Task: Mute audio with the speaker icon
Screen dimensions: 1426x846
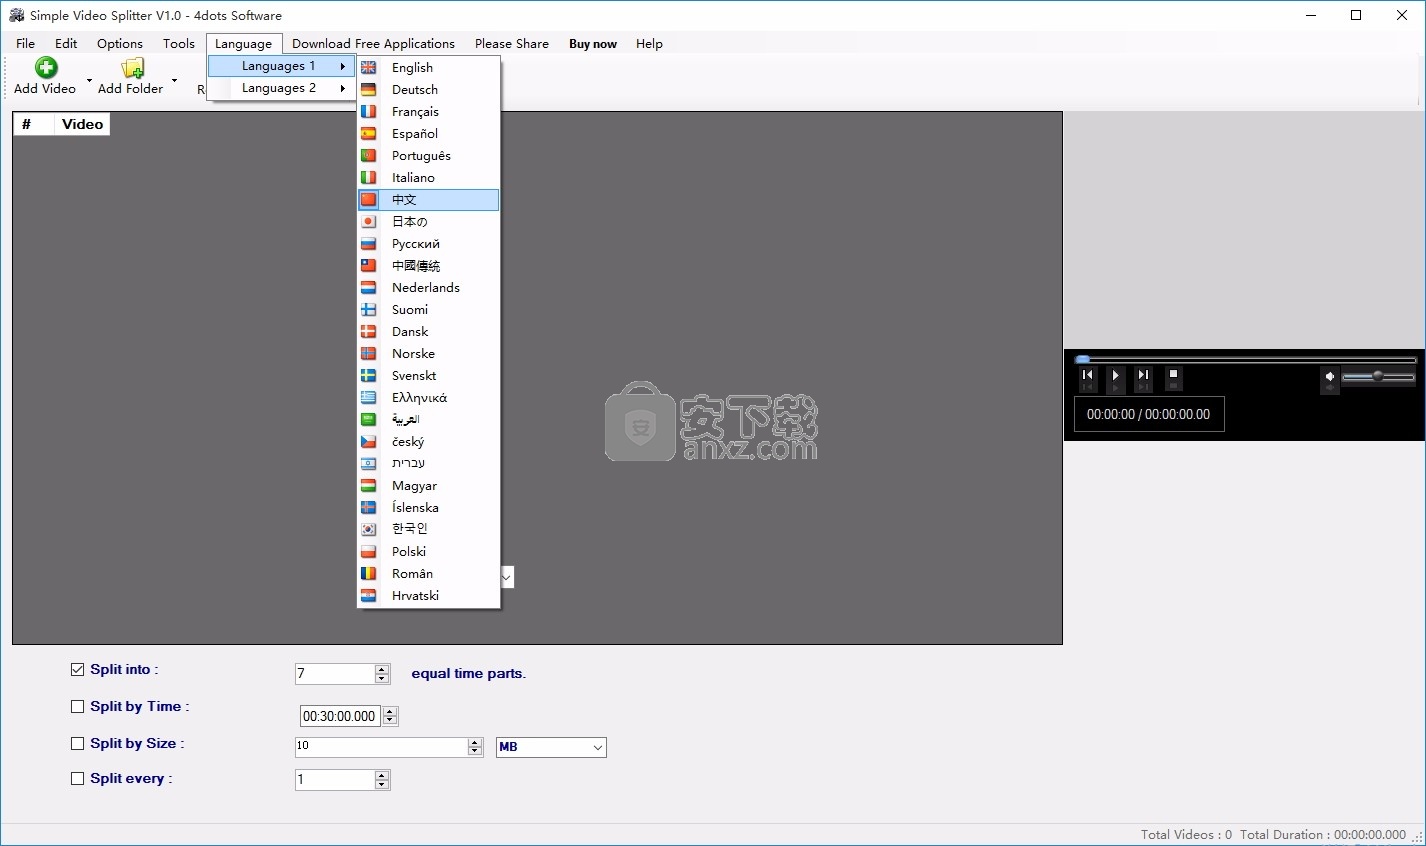Action: 1330,377
